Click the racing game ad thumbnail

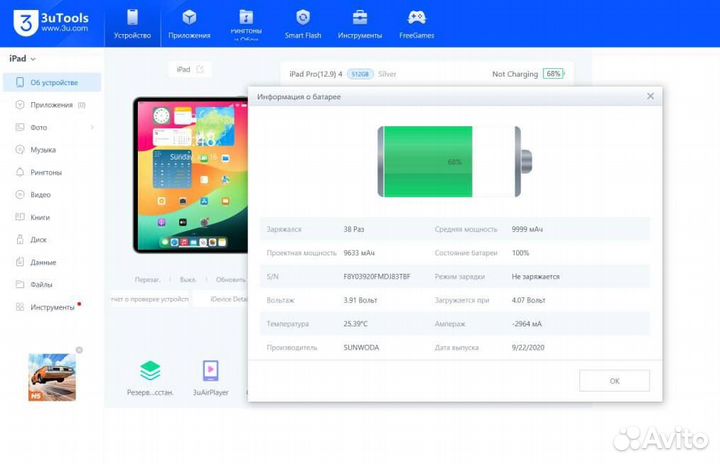(52, 377)
